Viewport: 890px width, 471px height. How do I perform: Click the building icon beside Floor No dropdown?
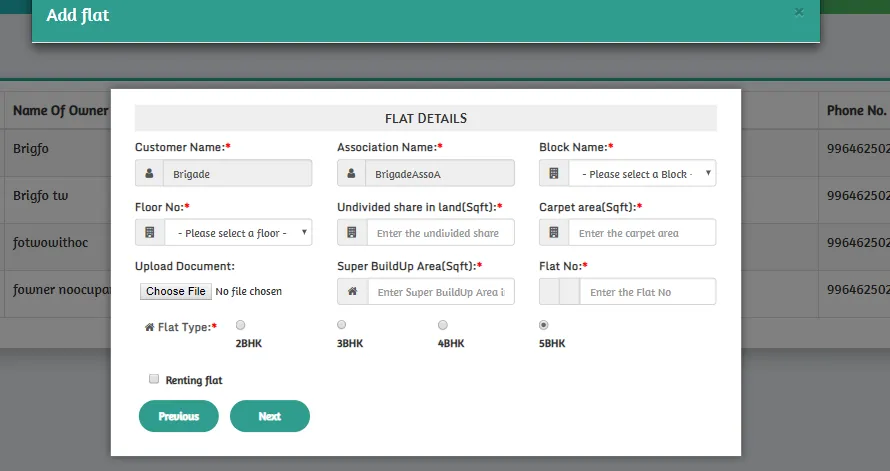click(x=150, y=233)
